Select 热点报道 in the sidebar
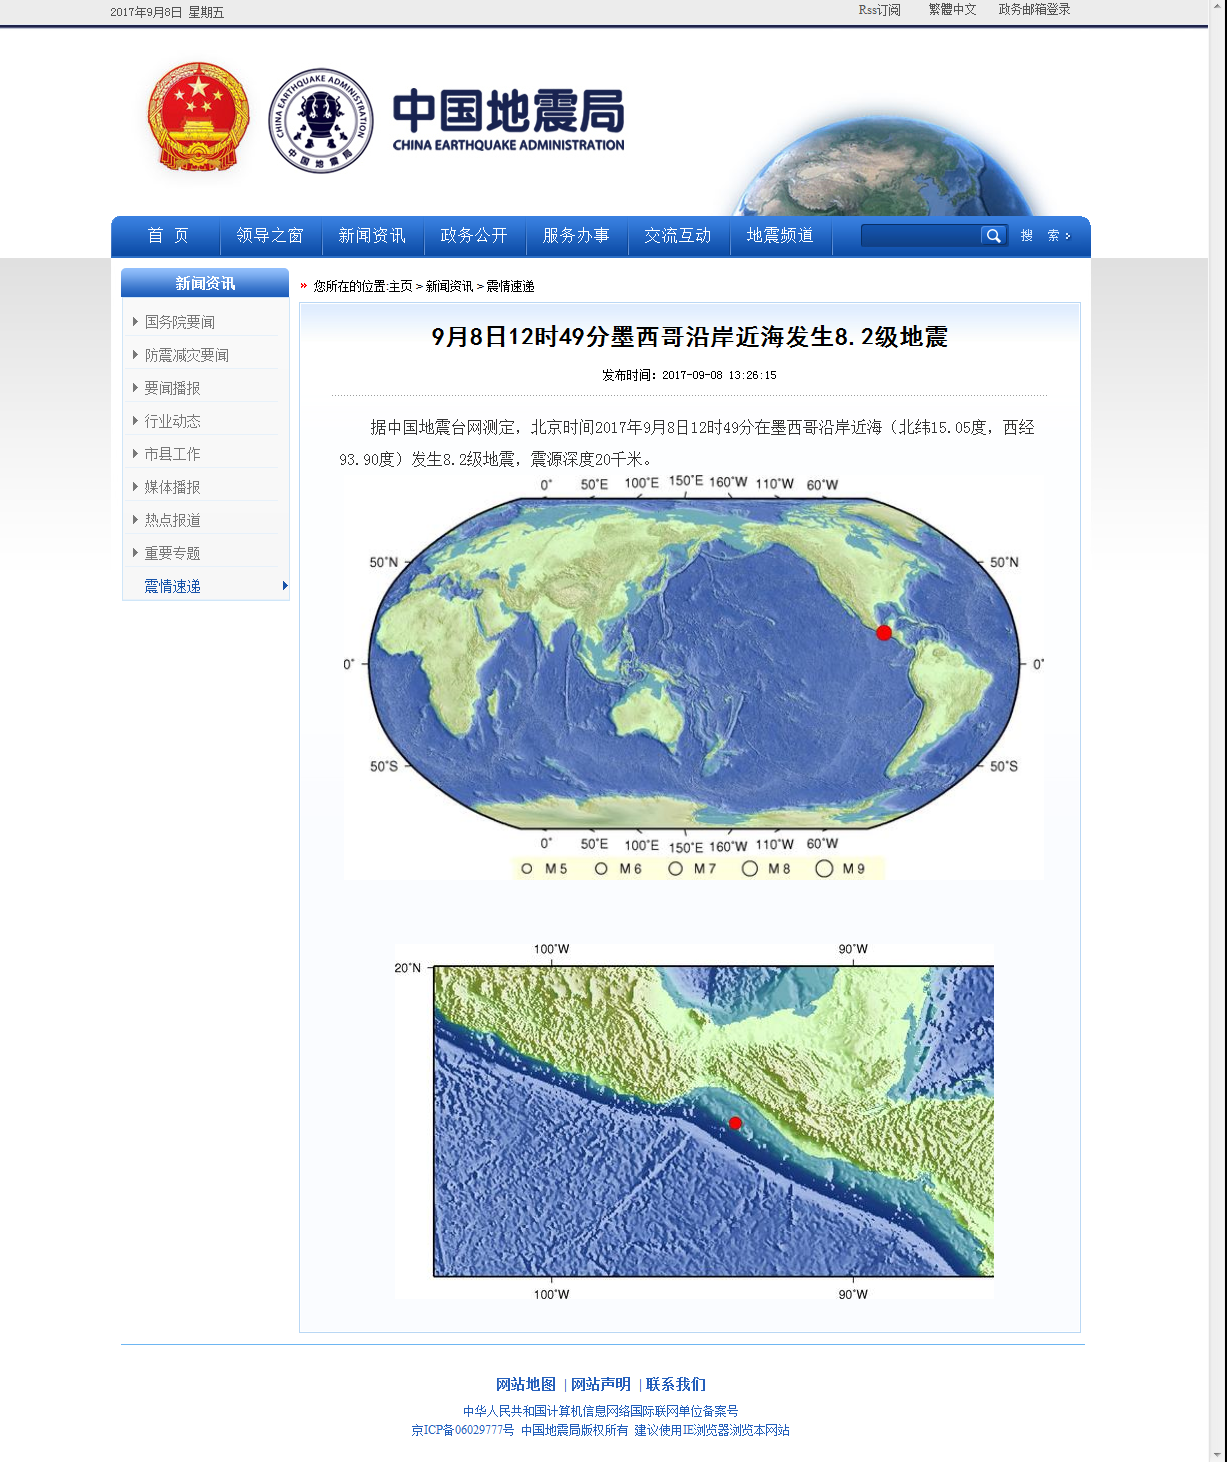This screenshot has width=1227, height=1462. 172,520
